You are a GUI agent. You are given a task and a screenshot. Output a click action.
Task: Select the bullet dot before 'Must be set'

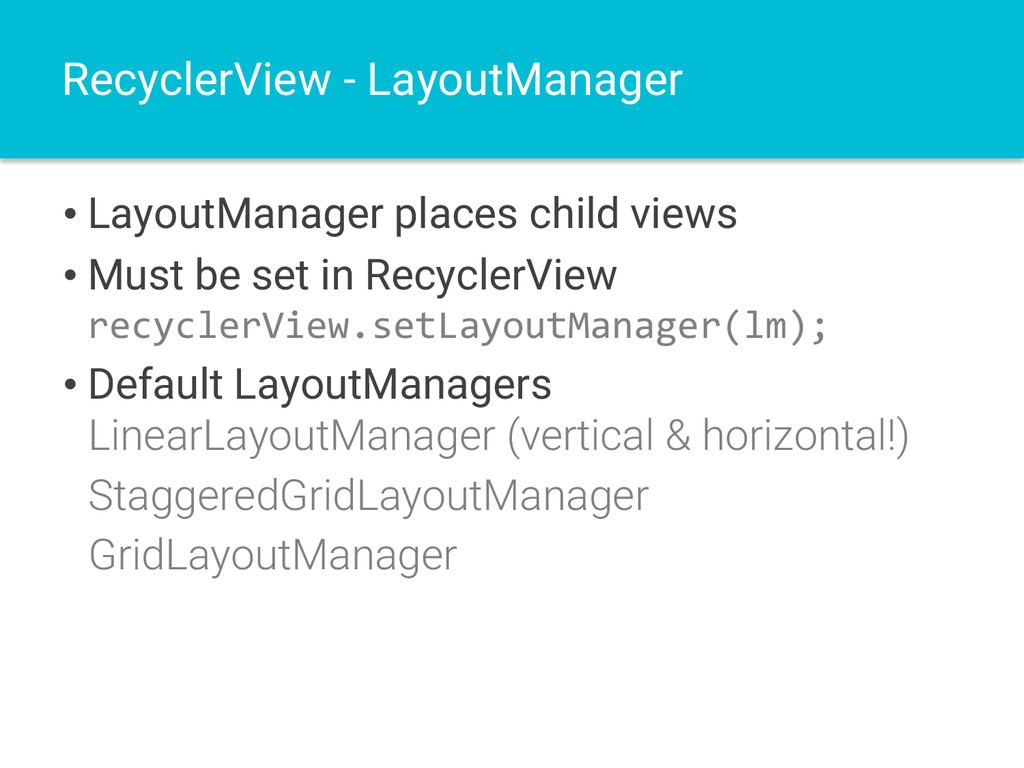click(x=71, y=275)
